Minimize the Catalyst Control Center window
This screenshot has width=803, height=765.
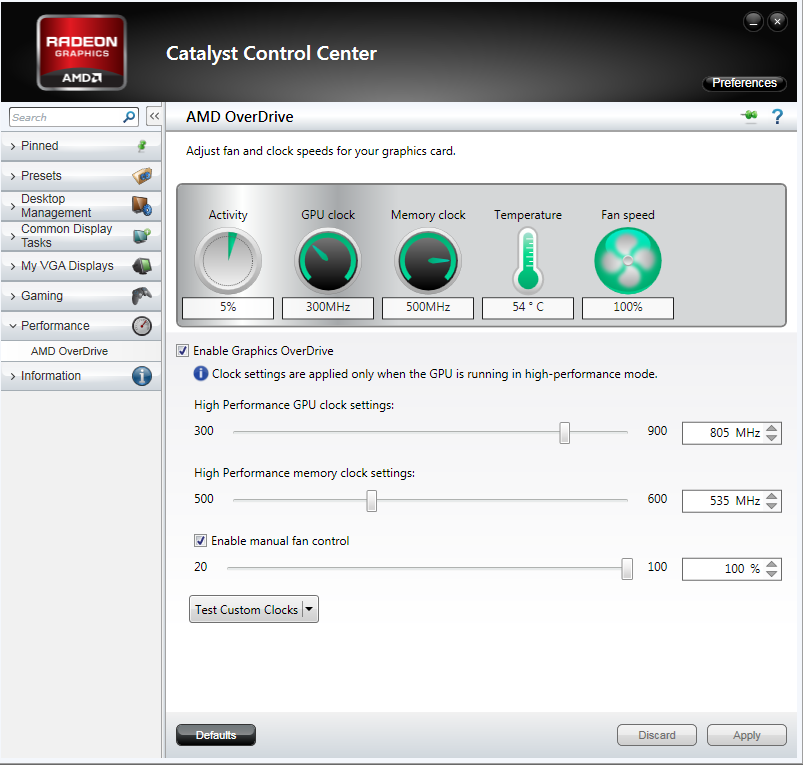[753, 22]
